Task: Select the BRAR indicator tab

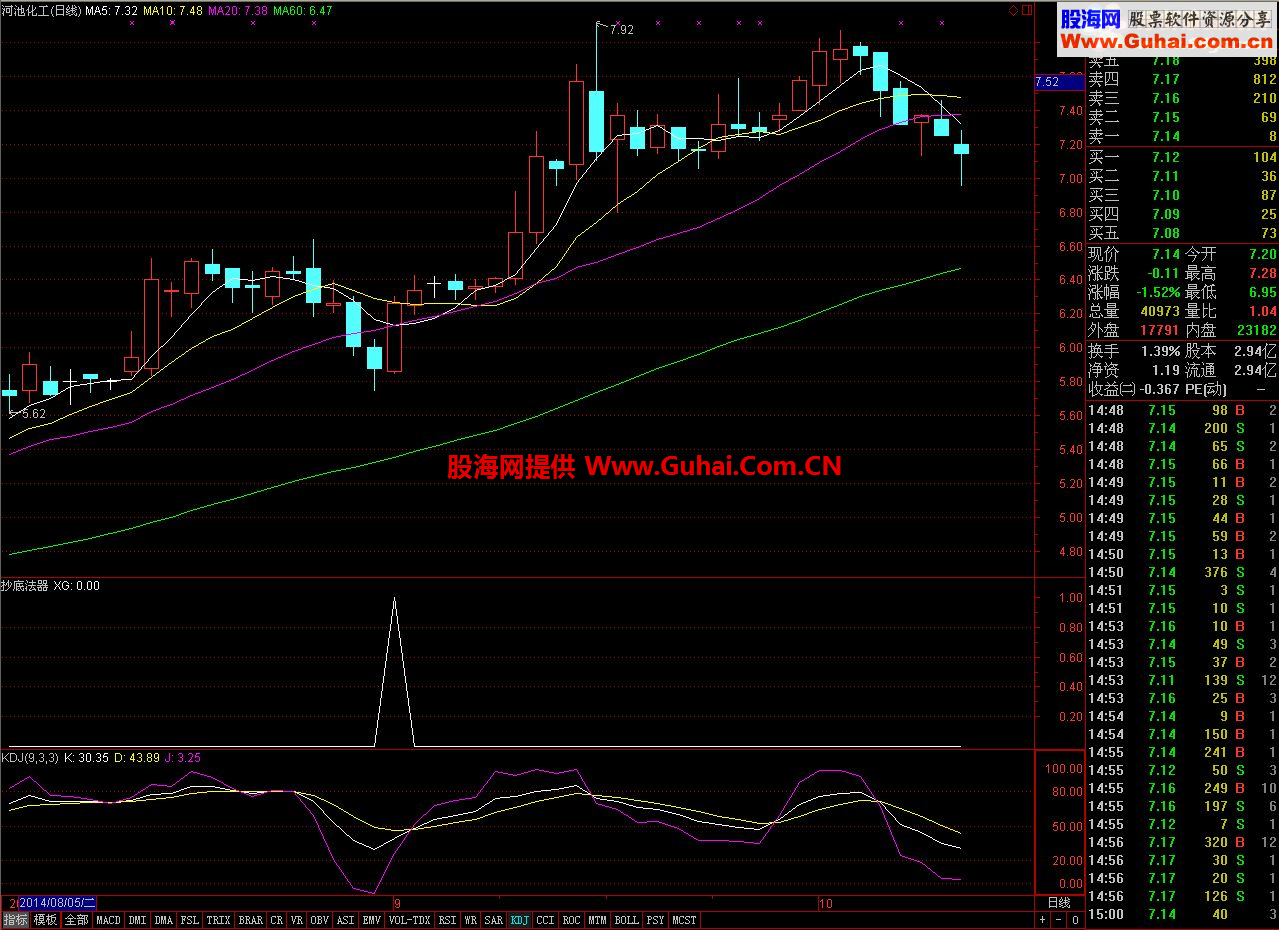Action: [x=250, y=919]
